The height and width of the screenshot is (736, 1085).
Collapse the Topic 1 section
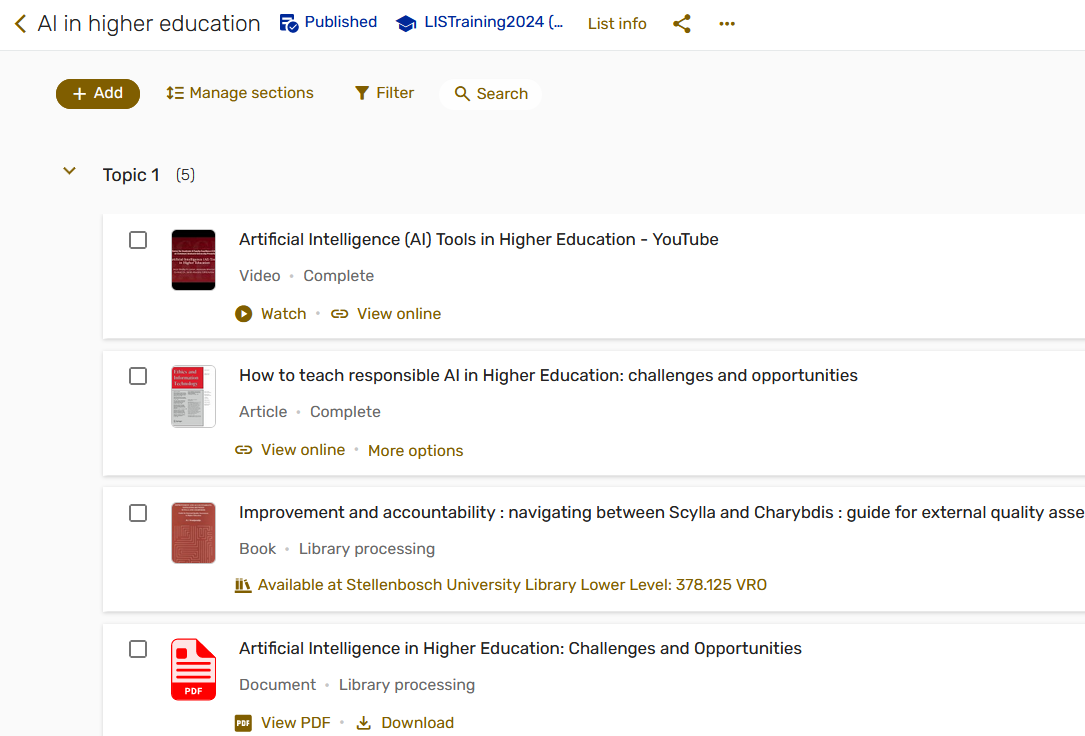click(69, 172)
